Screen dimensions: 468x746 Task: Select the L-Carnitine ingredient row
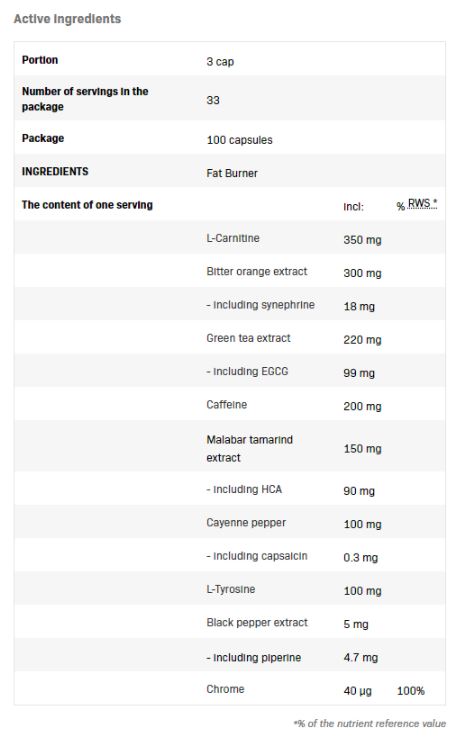point(230,237)
